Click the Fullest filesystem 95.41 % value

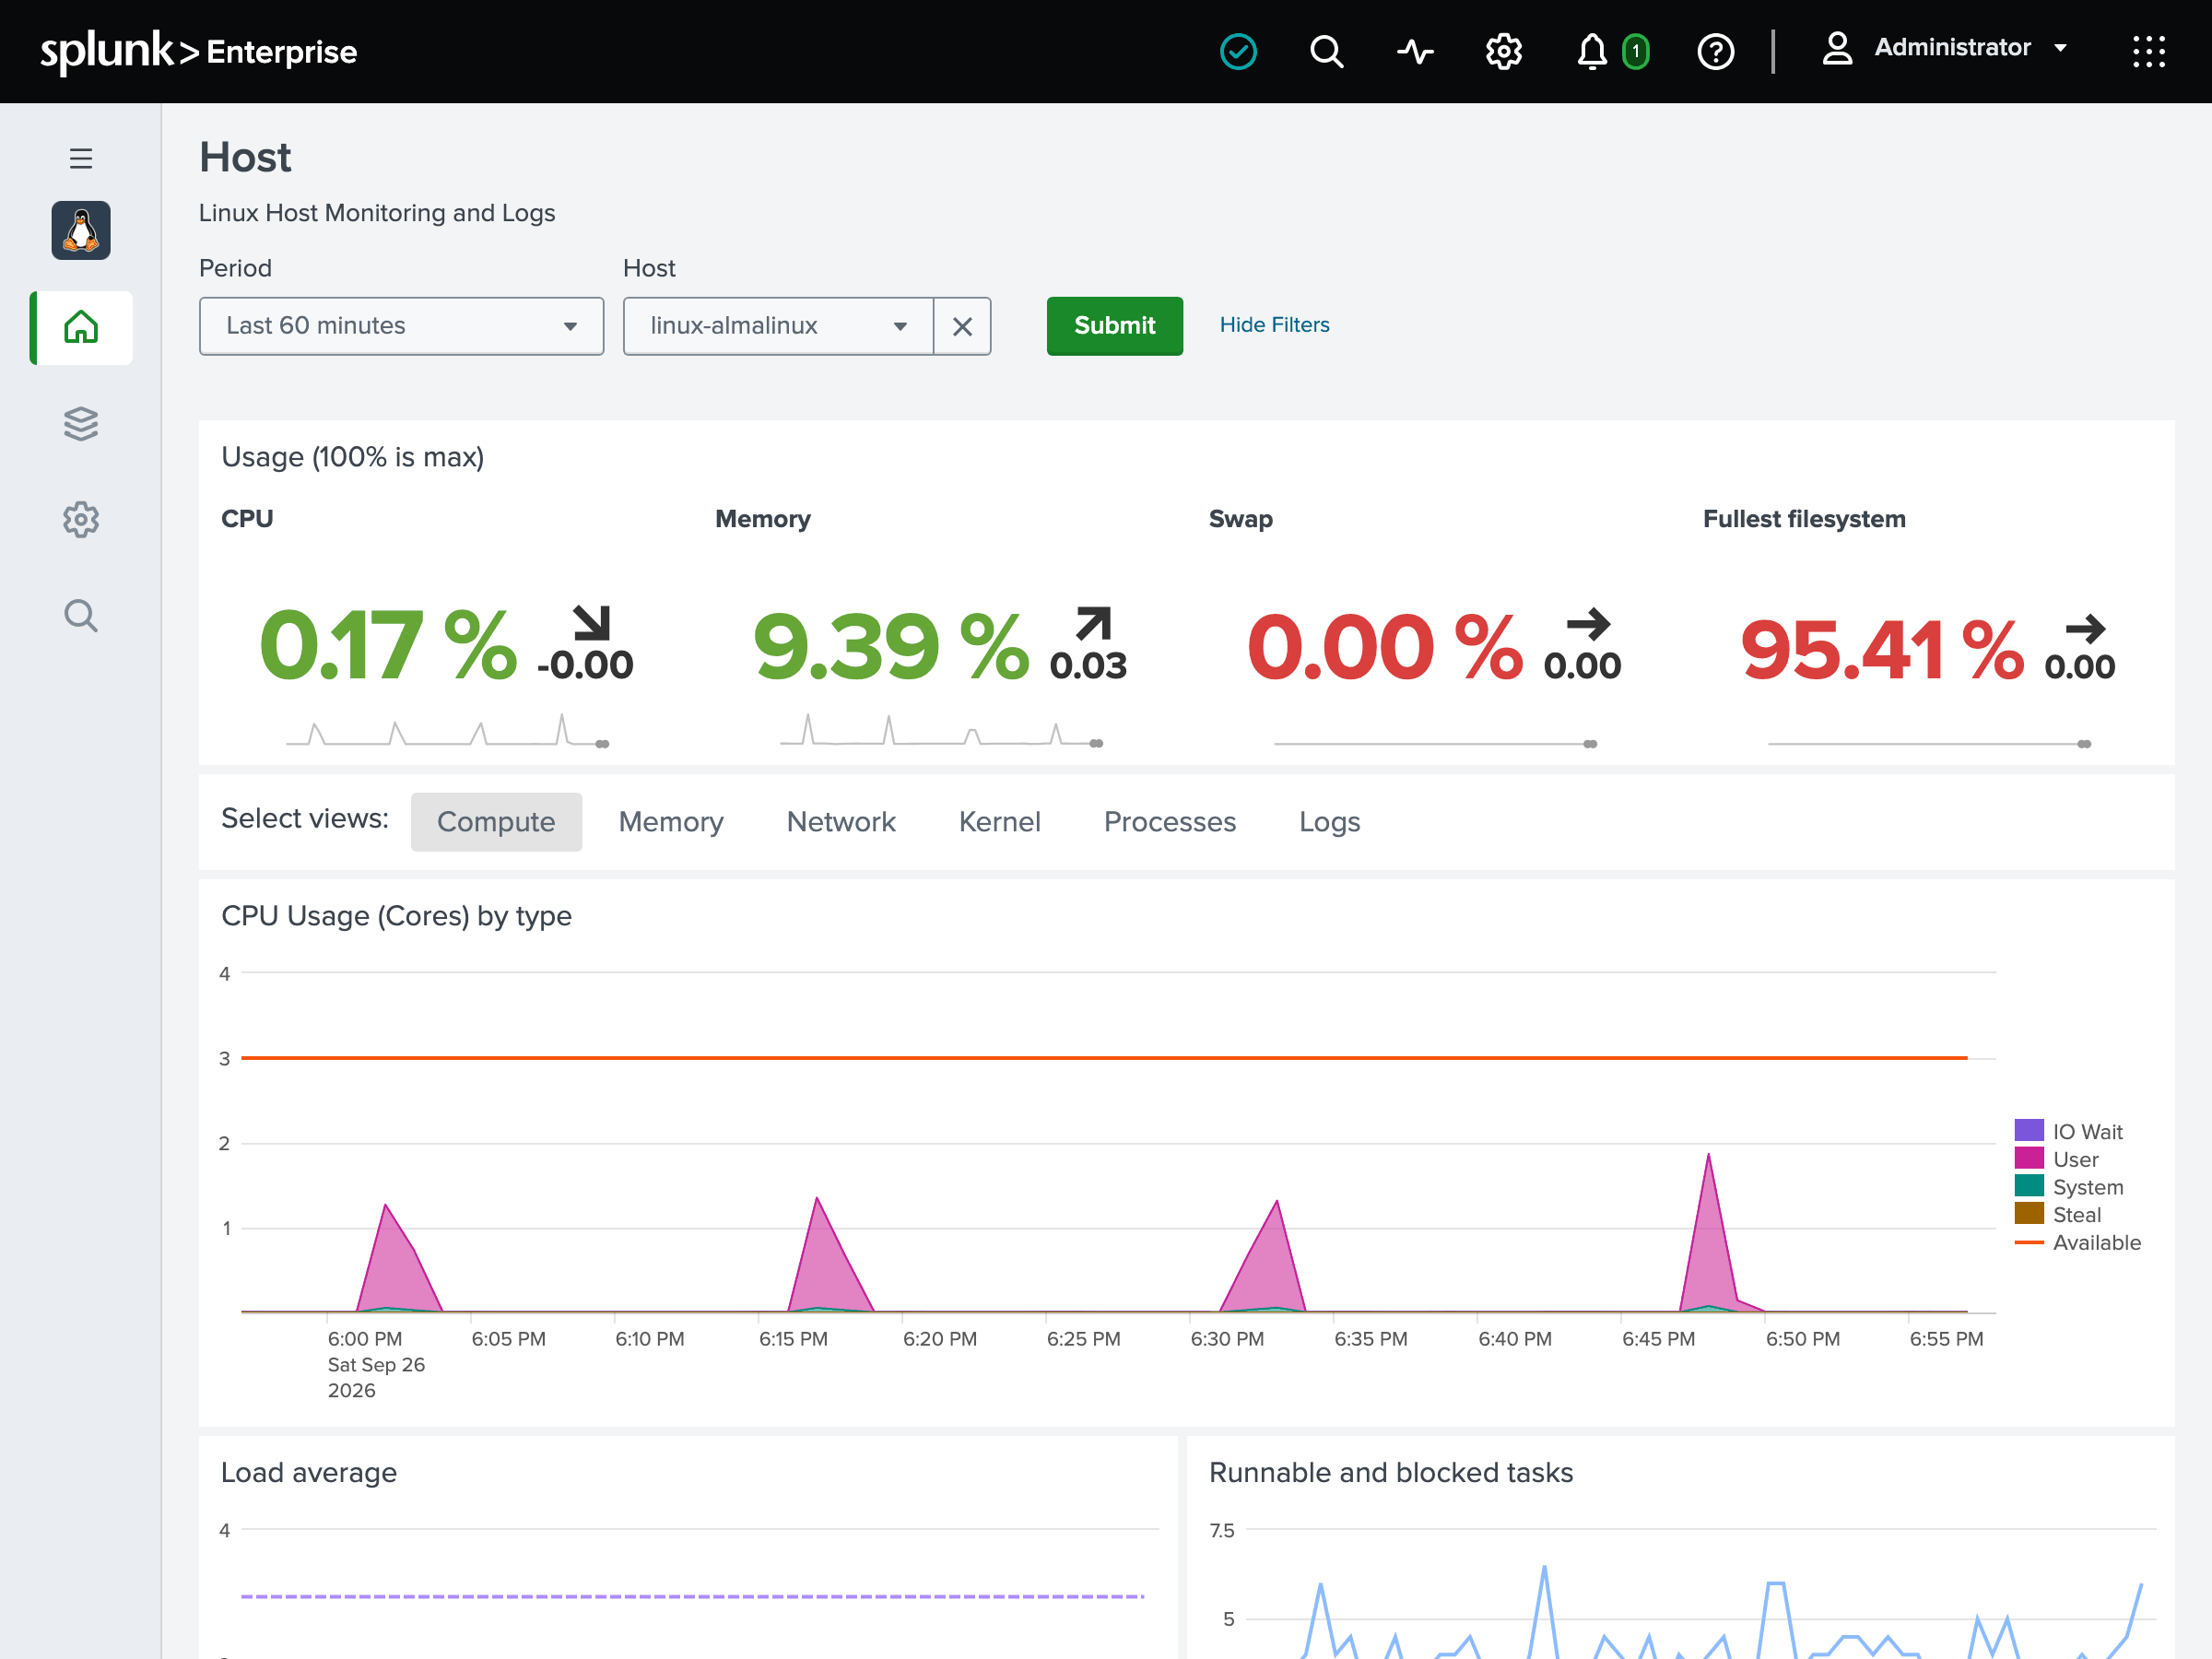pyautogui.click(x=1882, y=649)
